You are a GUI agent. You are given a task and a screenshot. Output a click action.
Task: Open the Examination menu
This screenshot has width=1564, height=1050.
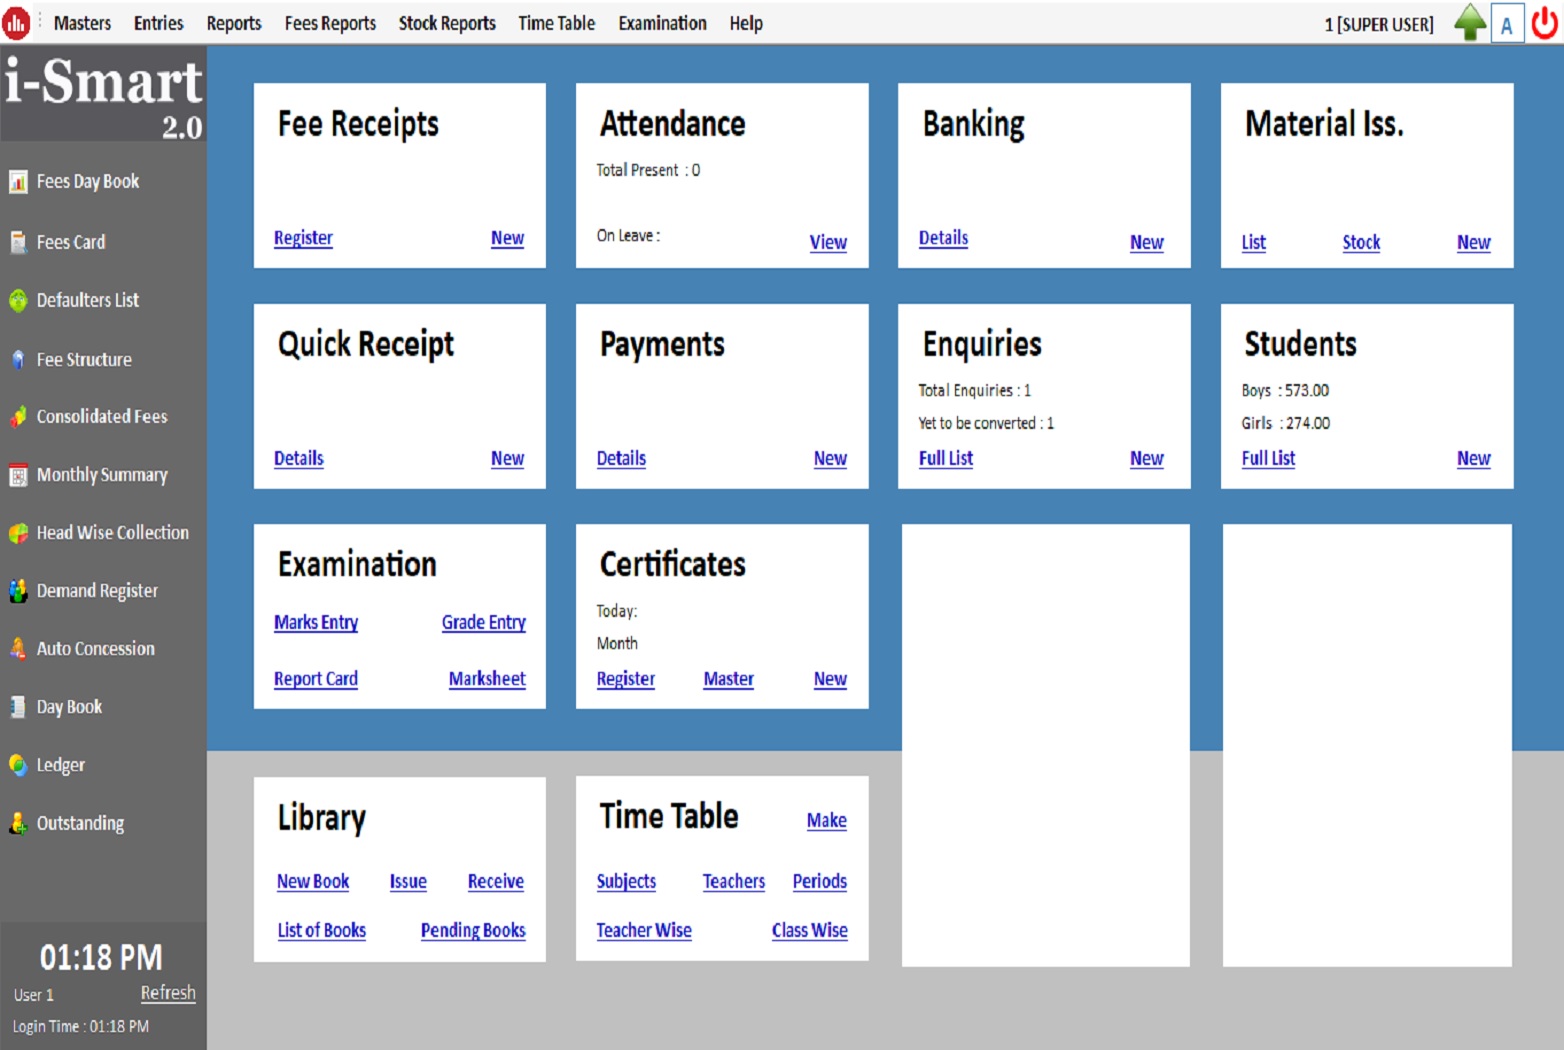(662, 23)
